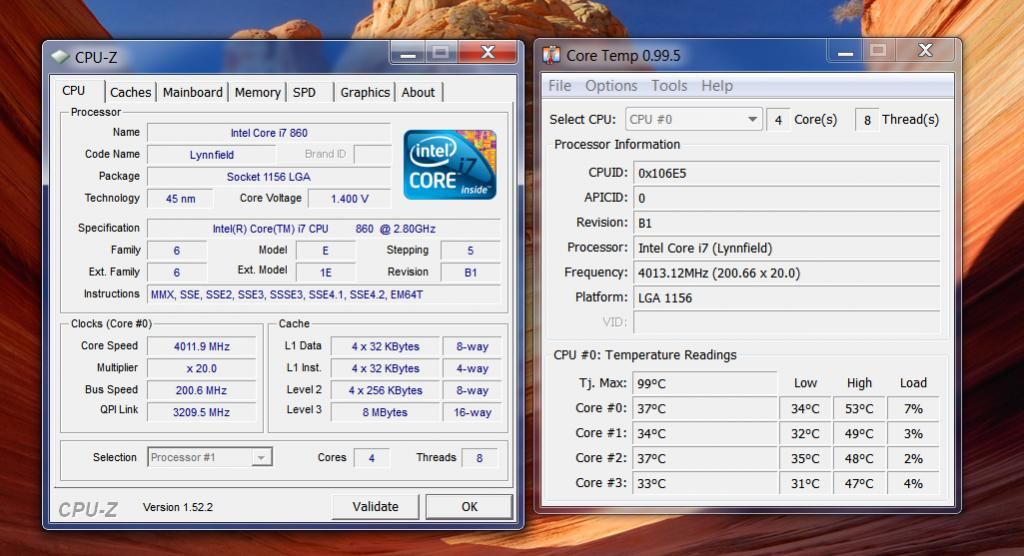Close the Core Temp window
1024x556 pixels.
925,51
